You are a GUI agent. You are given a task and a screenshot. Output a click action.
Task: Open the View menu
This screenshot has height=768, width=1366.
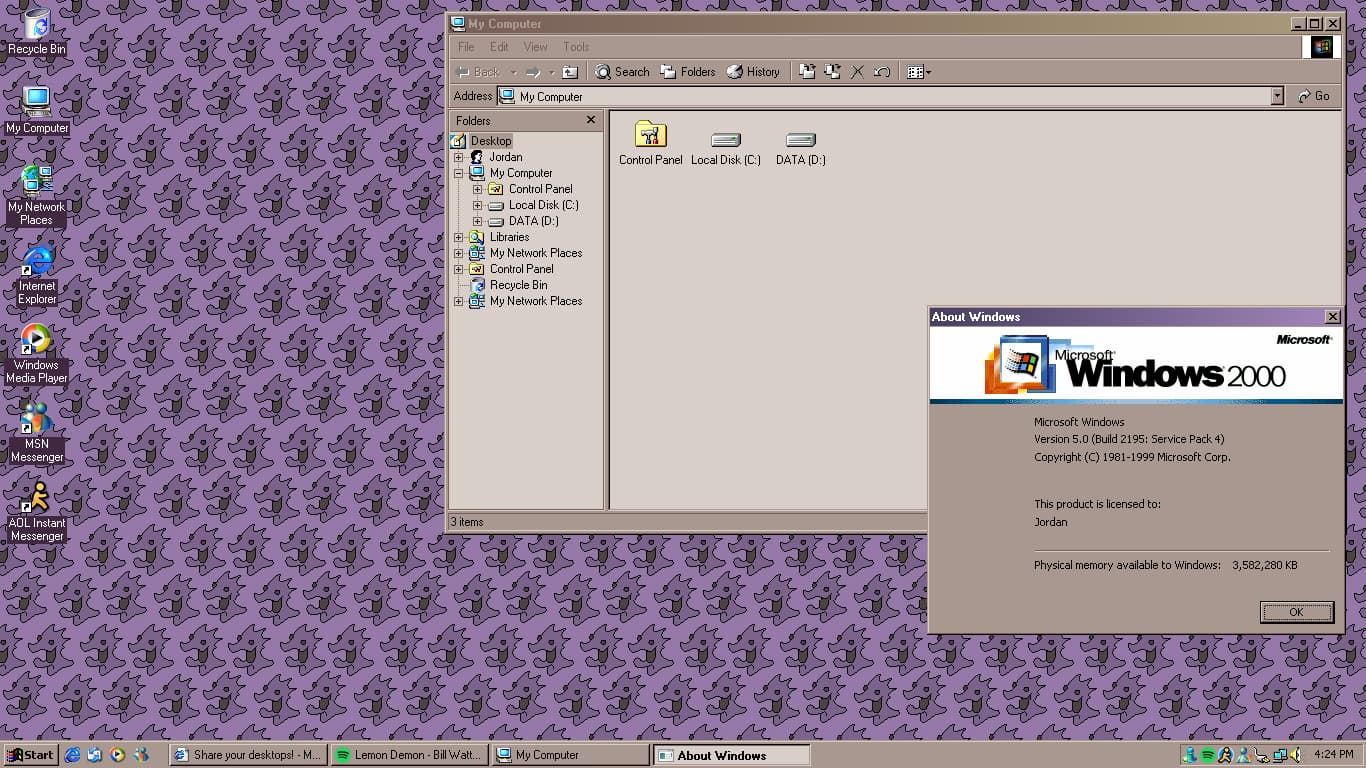pyautogui.click(x=535, y=47)
